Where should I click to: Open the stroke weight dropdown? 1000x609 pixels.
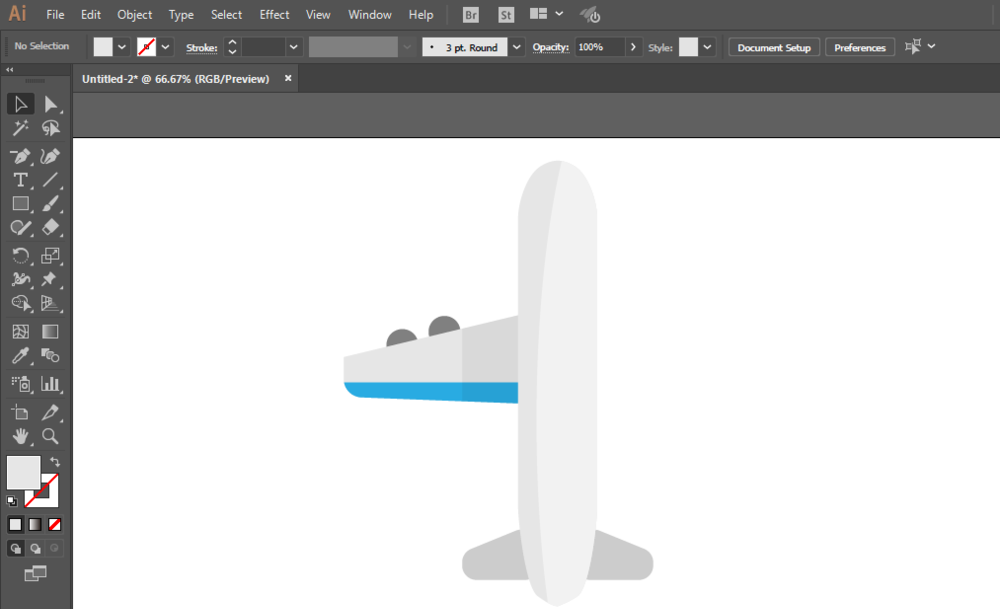click(293, 47)
